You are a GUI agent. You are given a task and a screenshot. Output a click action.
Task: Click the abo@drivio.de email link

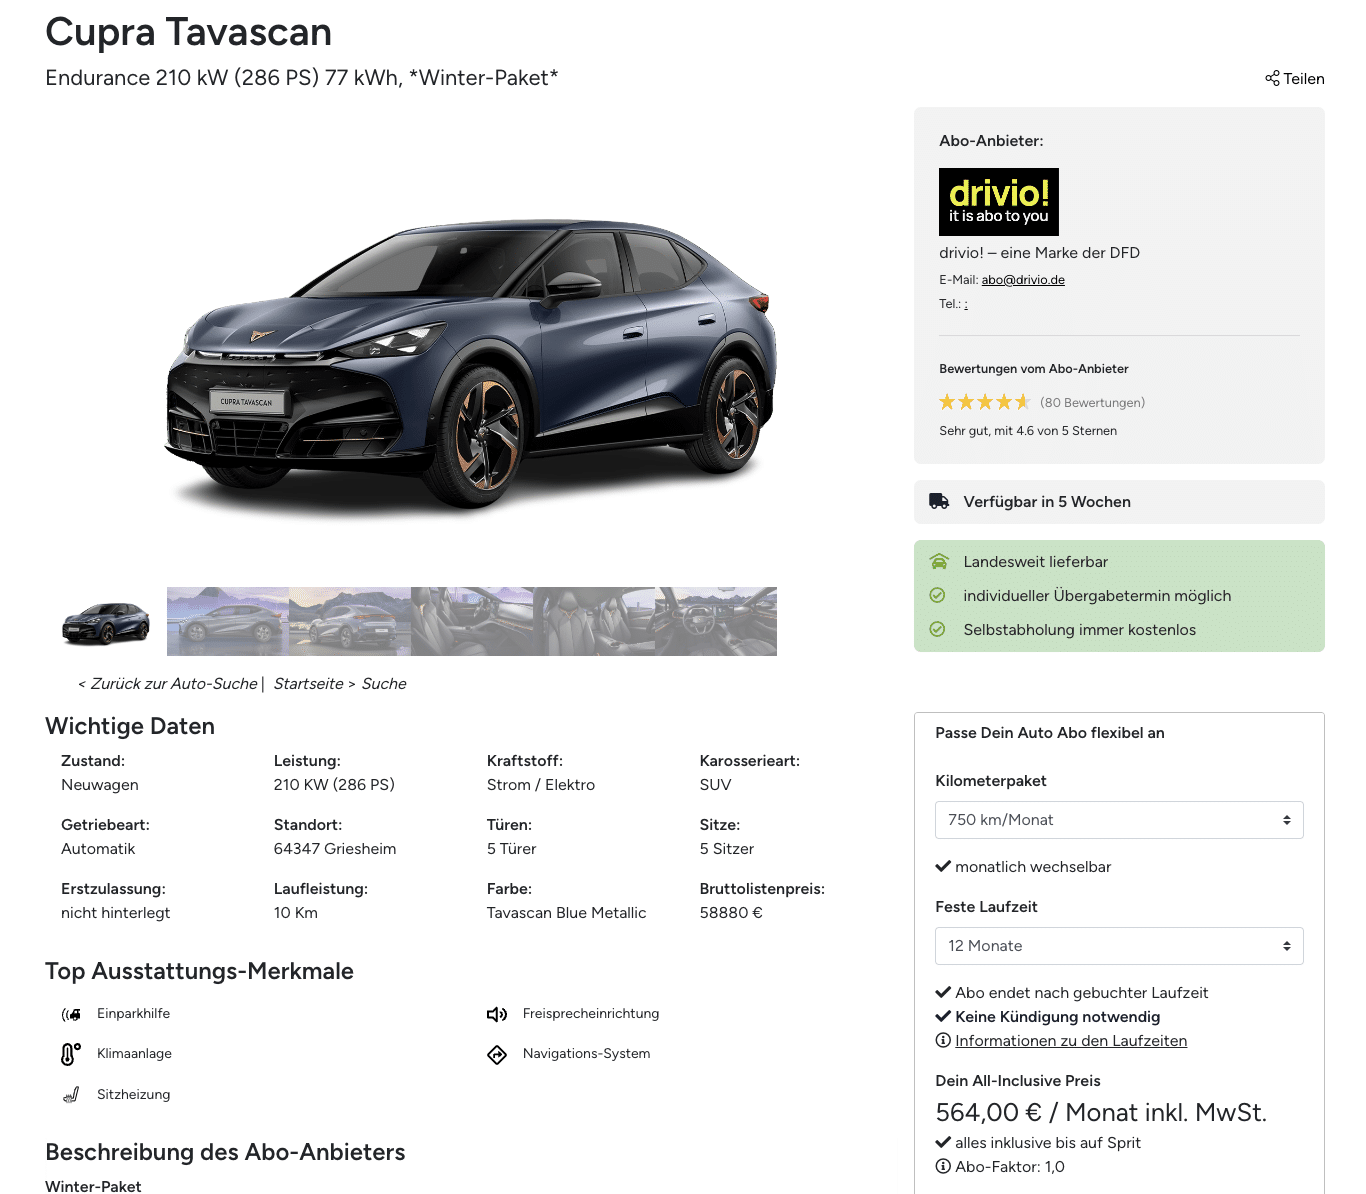click(x=1023, y=280)
